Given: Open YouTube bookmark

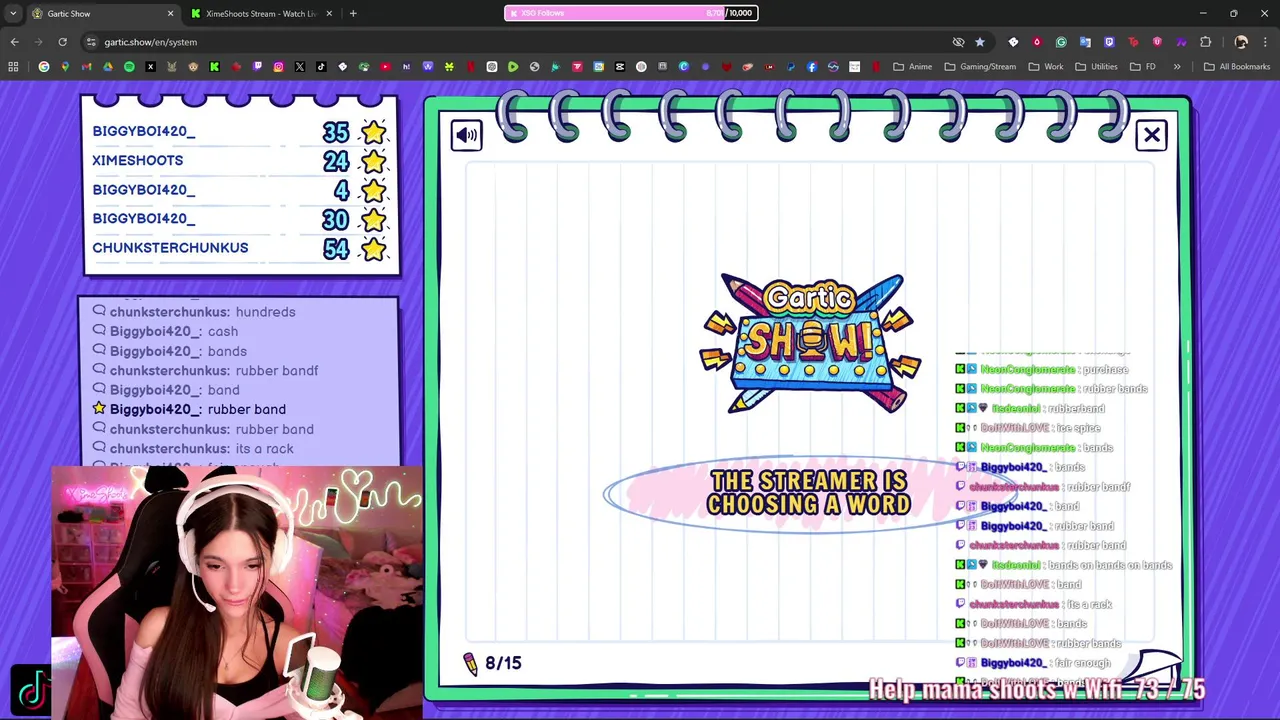Looking at the screenshot, I should coord(385,67).
